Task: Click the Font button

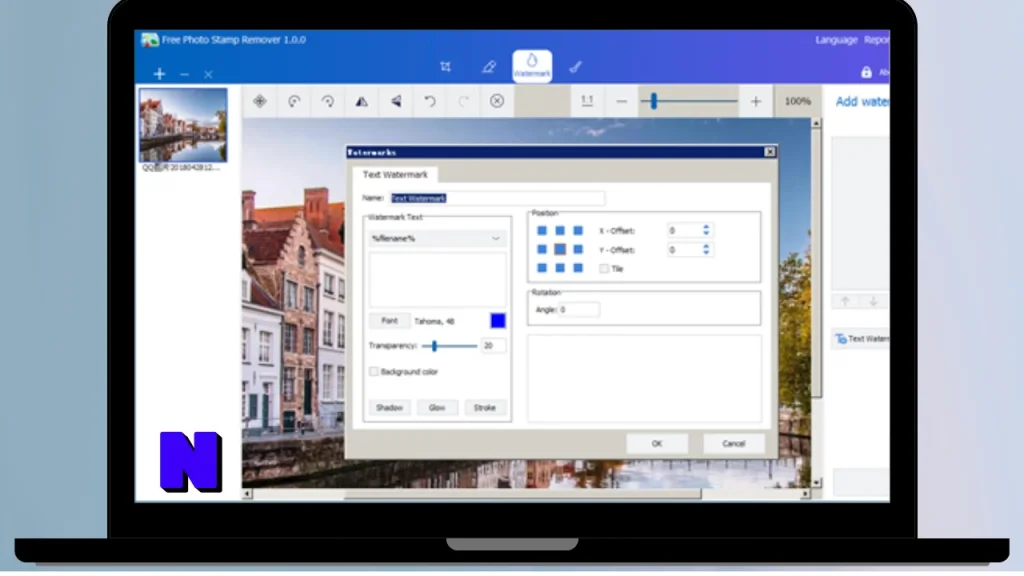Action: click(389, 321)
